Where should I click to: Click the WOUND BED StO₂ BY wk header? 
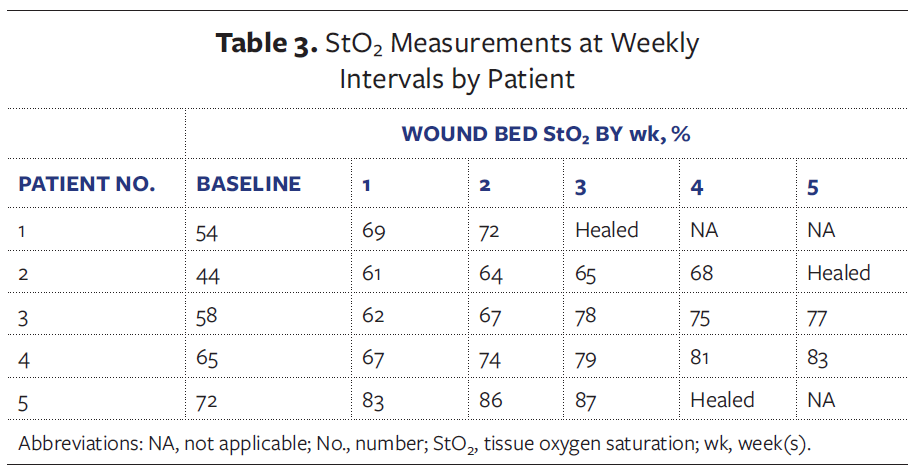pyautogui.click(x=545, y=133)
